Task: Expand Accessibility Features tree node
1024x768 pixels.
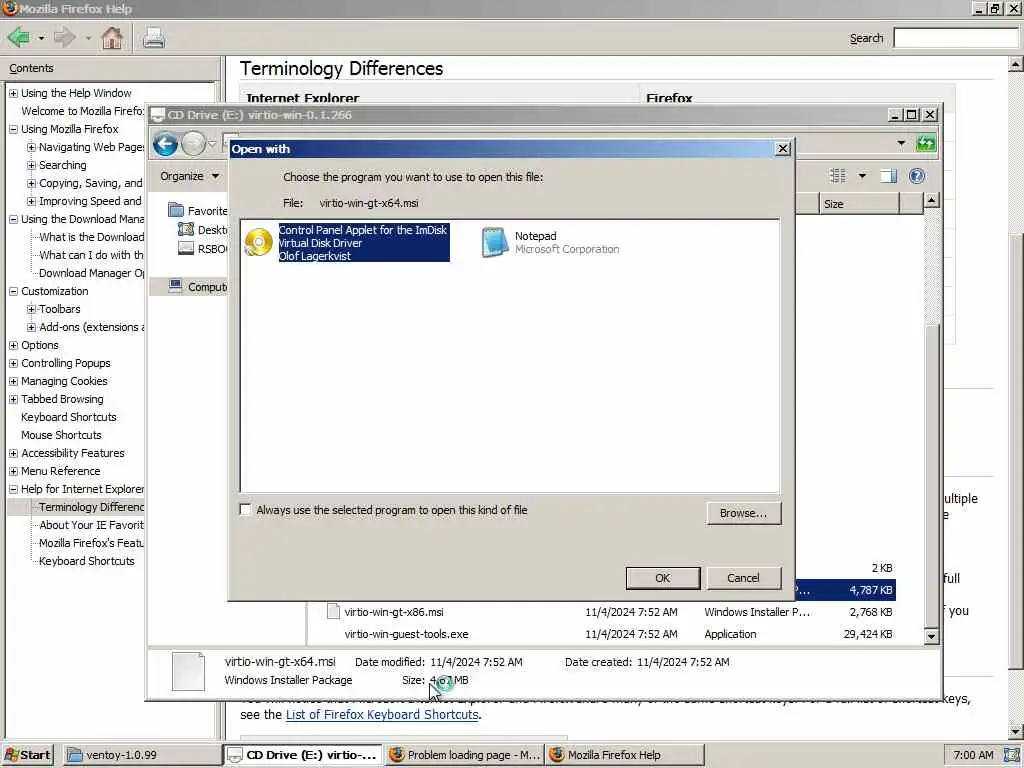Action: point(13,453)
